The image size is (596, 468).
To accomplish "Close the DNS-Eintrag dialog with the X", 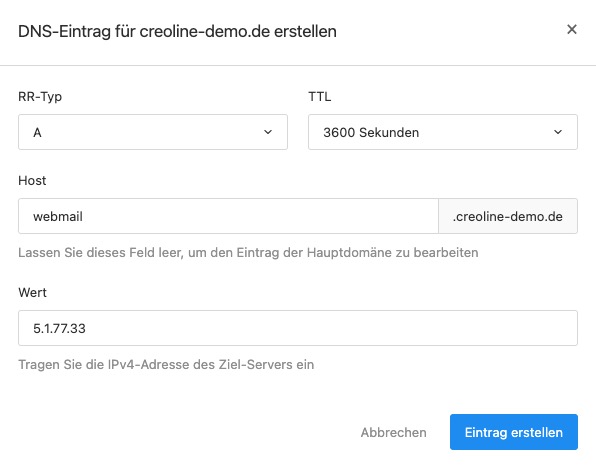I will pos(572,29).
